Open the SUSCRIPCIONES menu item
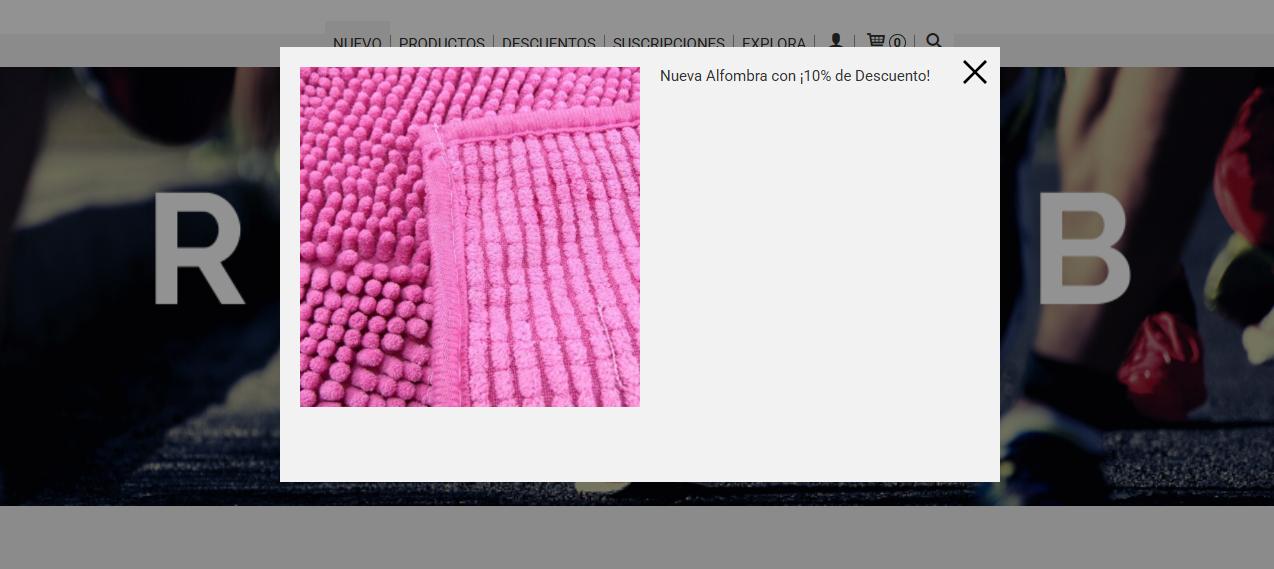This screenshot has height=569, width=1274. click(x=669, y=42)
